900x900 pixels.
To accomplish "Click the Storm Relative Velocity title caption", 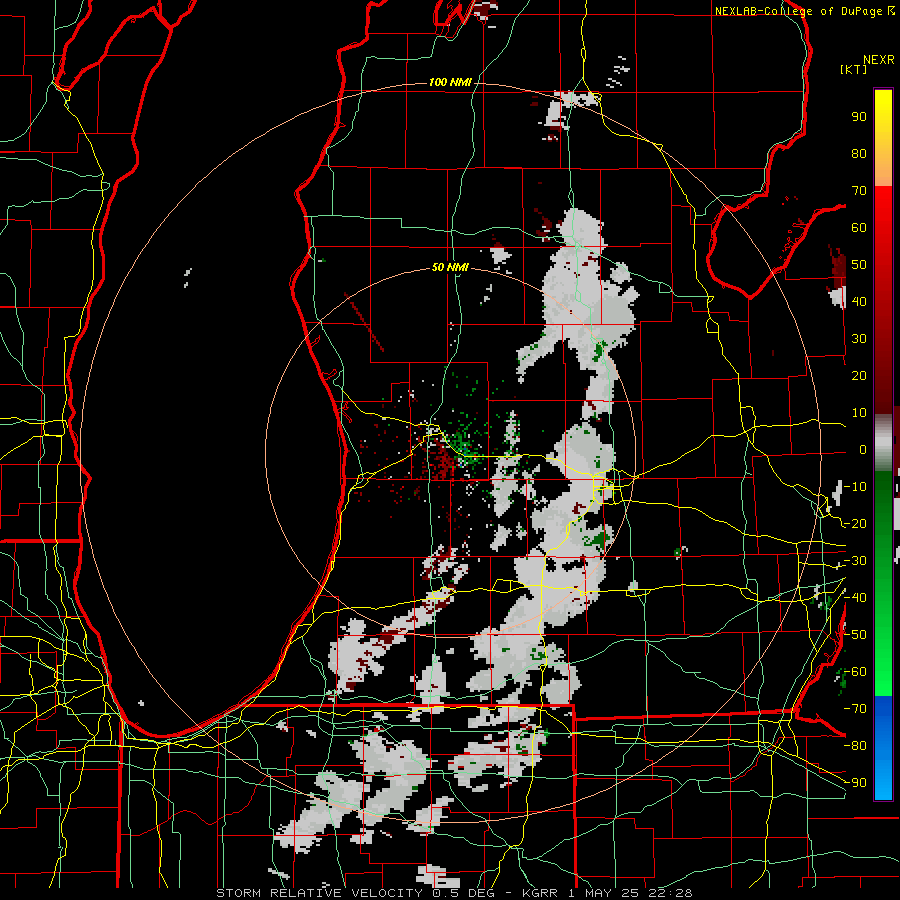I will tap(454, 893).
